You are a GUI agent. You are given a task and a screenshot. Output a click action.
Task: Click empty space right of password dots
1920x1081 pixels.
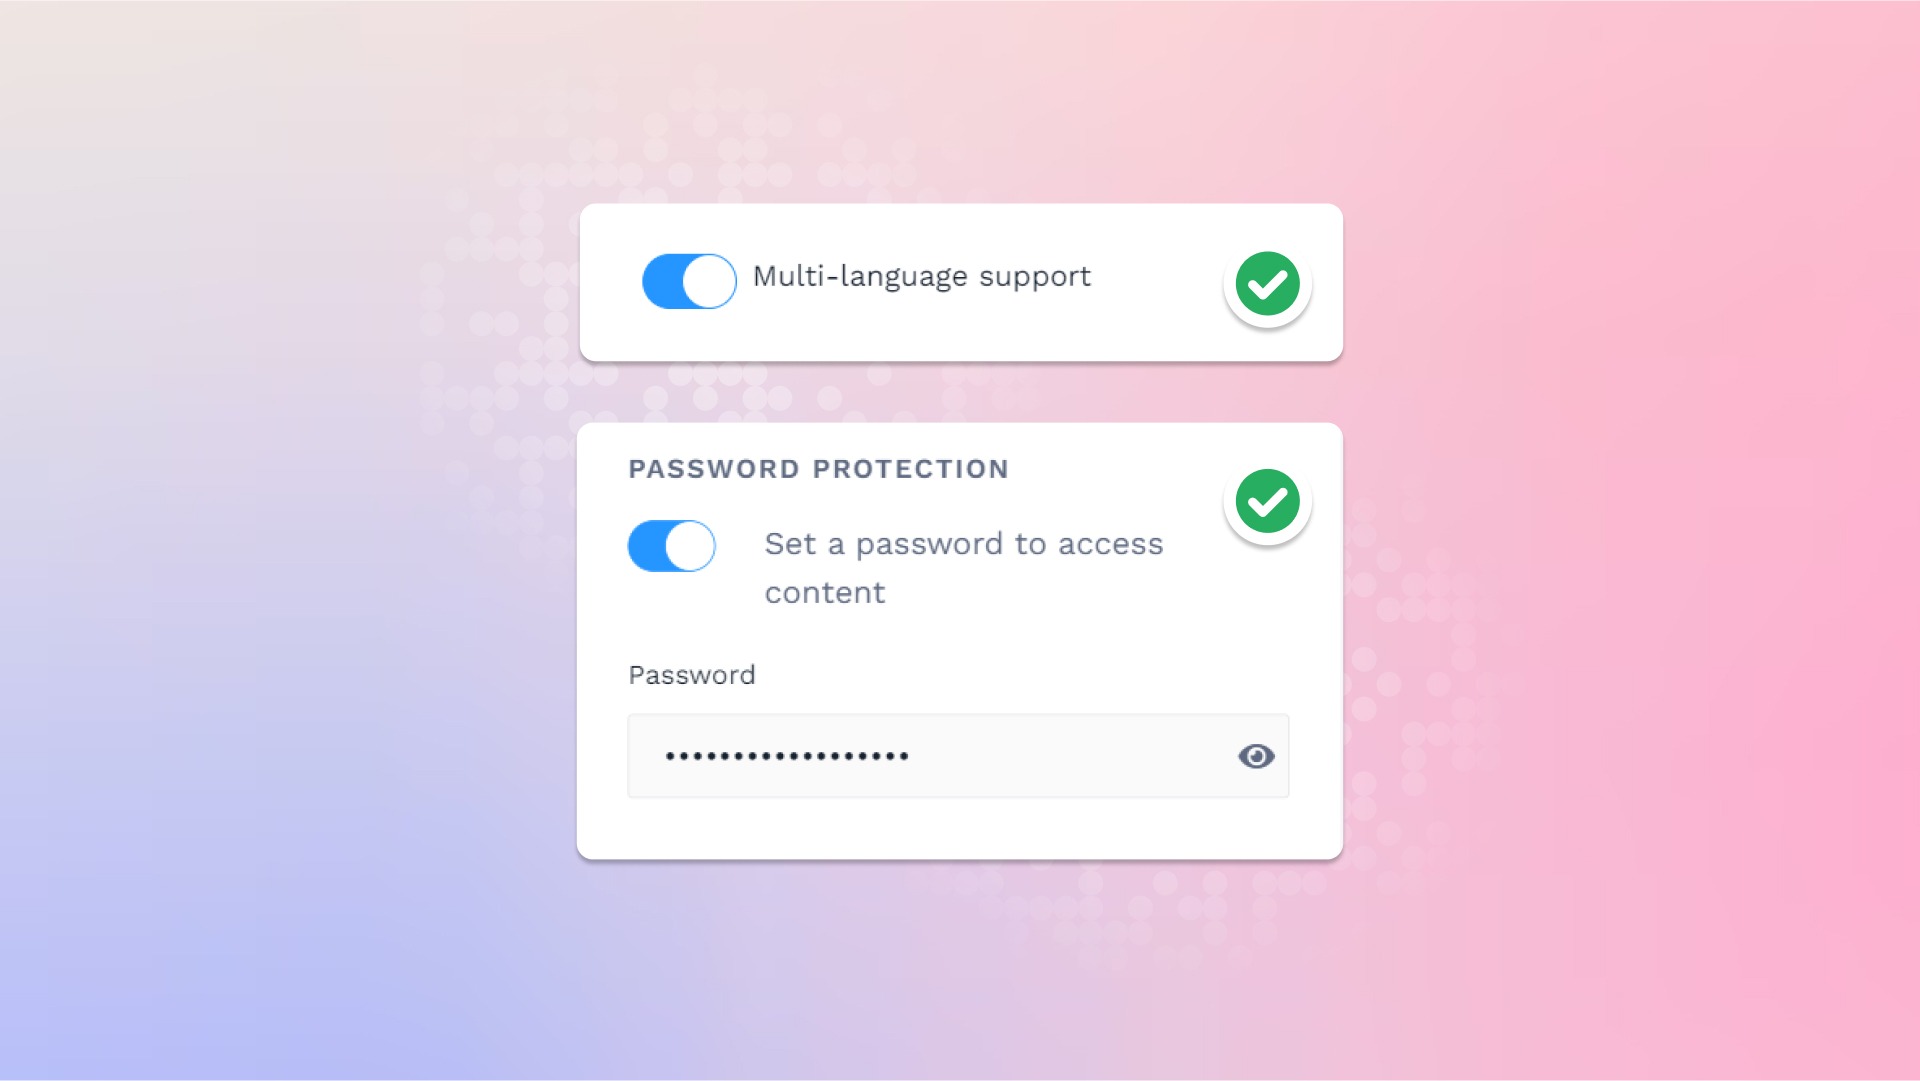[1070, 756]
